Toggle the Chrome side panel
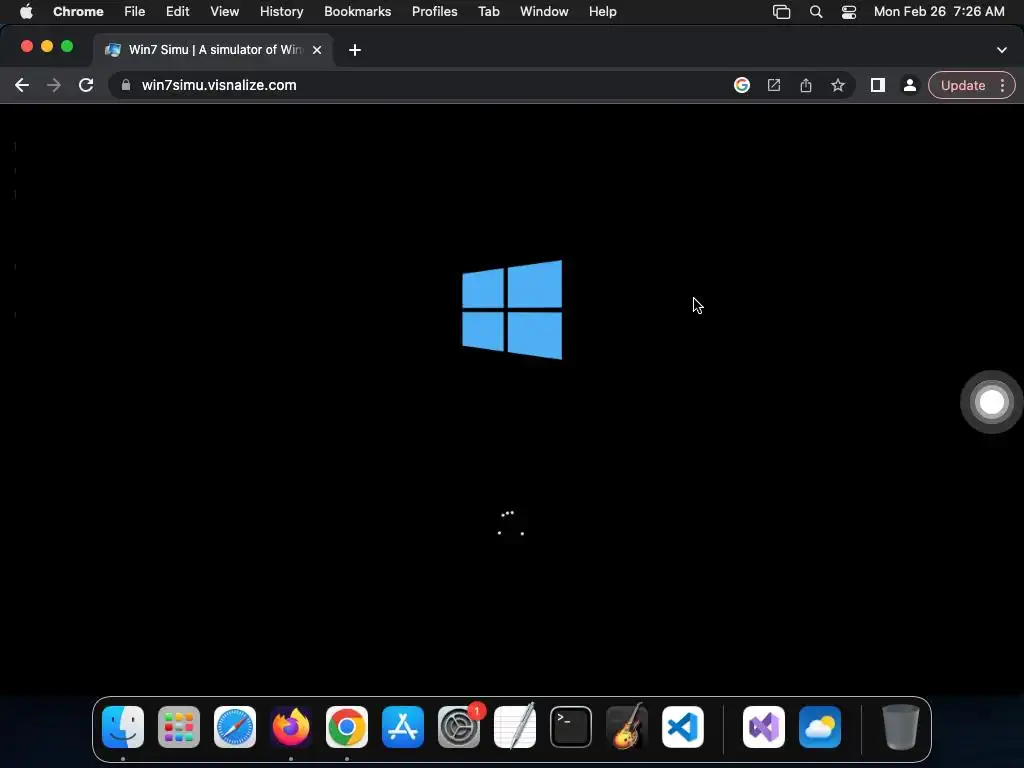This screenshot has width=1024, height=768. point(878,85)
